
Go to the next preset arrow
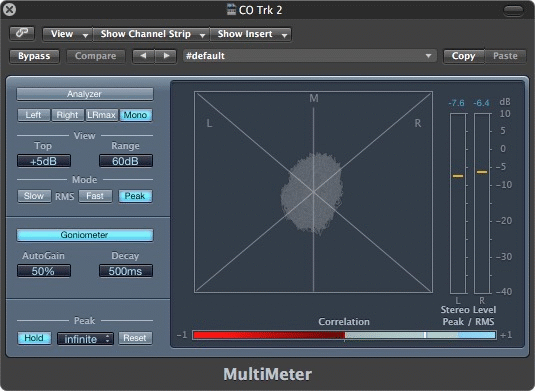tap(166, 56)
